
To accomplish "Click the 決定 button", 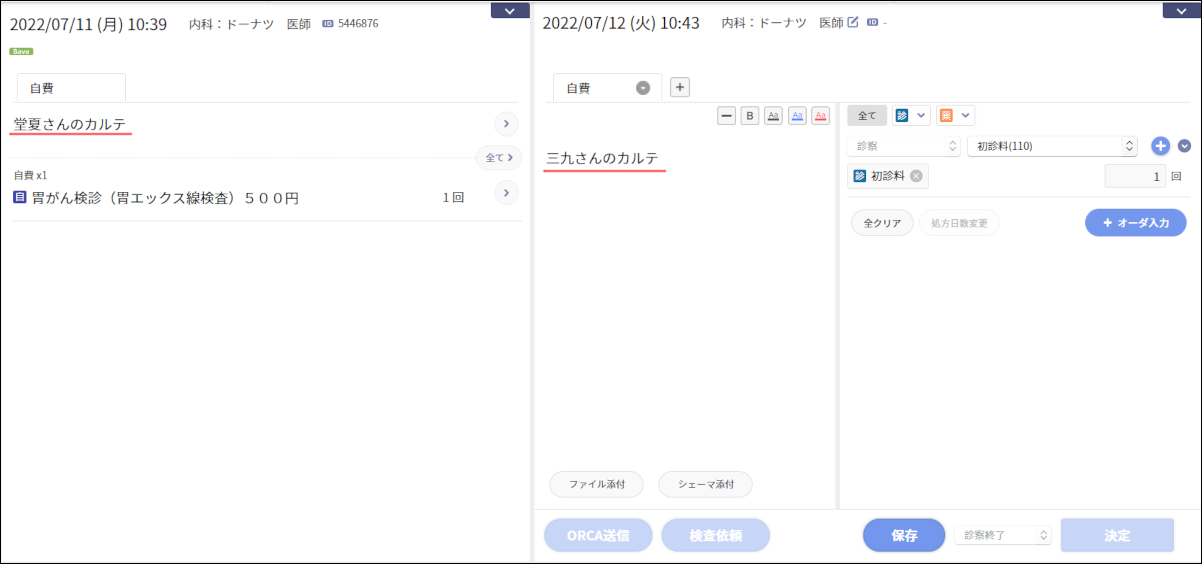I will (1117, 535).
